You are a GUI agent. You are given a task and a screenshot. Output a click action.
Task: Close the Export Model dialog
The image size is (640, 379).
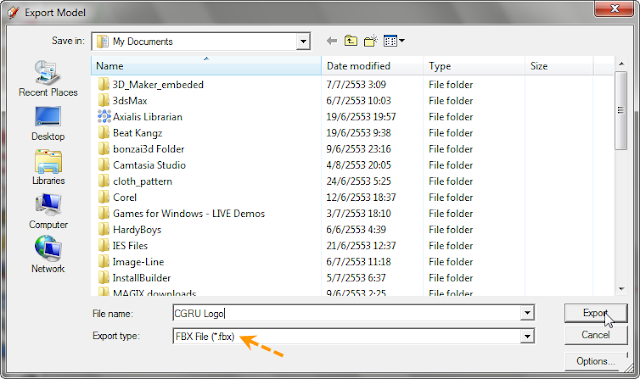[614, 8]
